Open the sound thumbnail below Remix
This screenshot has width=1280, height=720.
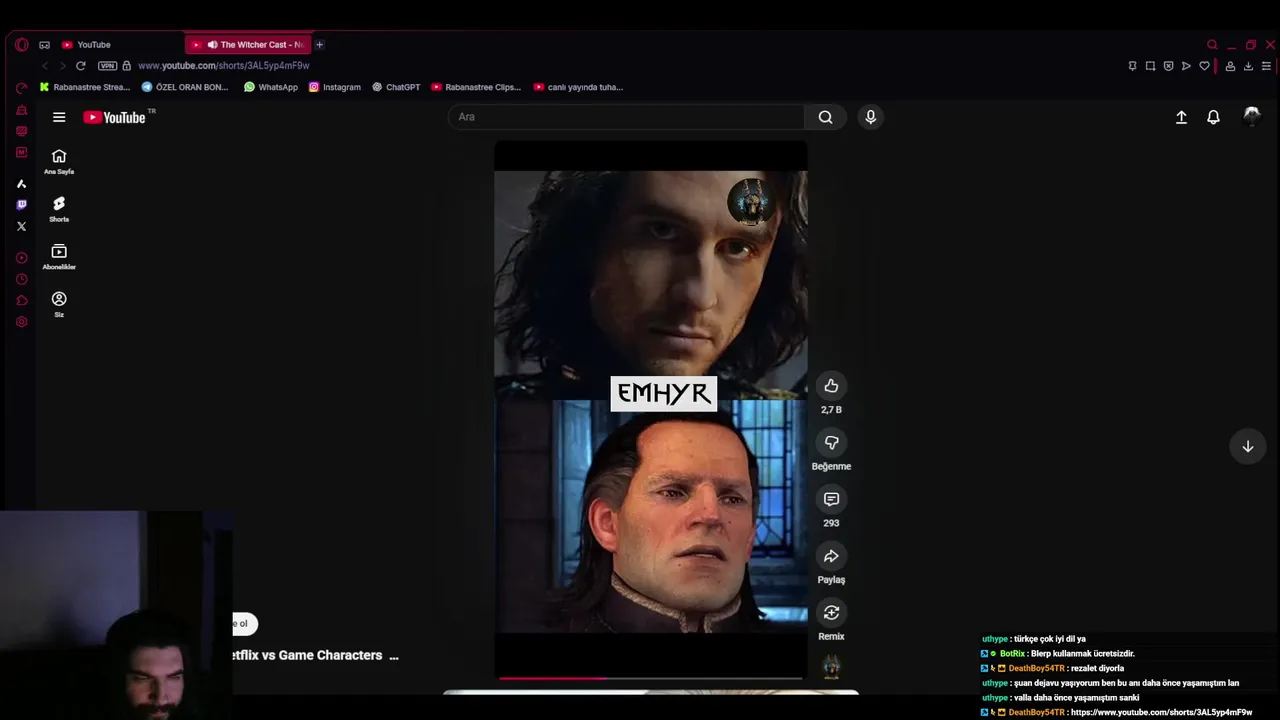pyautogui.click(x=831, y=667)
